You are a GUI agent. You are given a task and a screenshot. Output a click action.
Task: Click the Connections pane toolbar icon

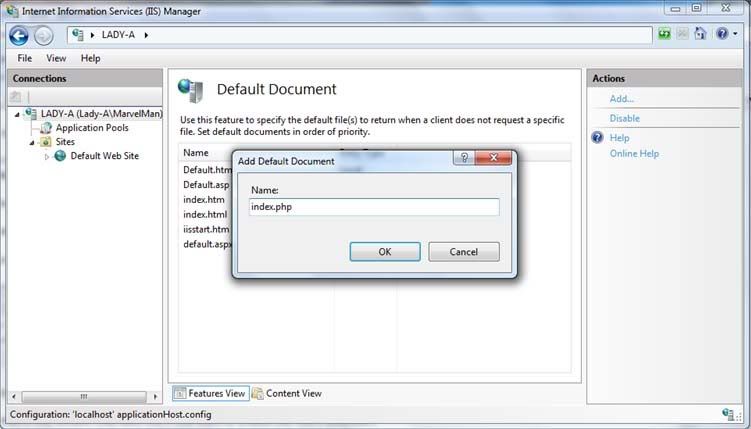(x=16, y=97)
